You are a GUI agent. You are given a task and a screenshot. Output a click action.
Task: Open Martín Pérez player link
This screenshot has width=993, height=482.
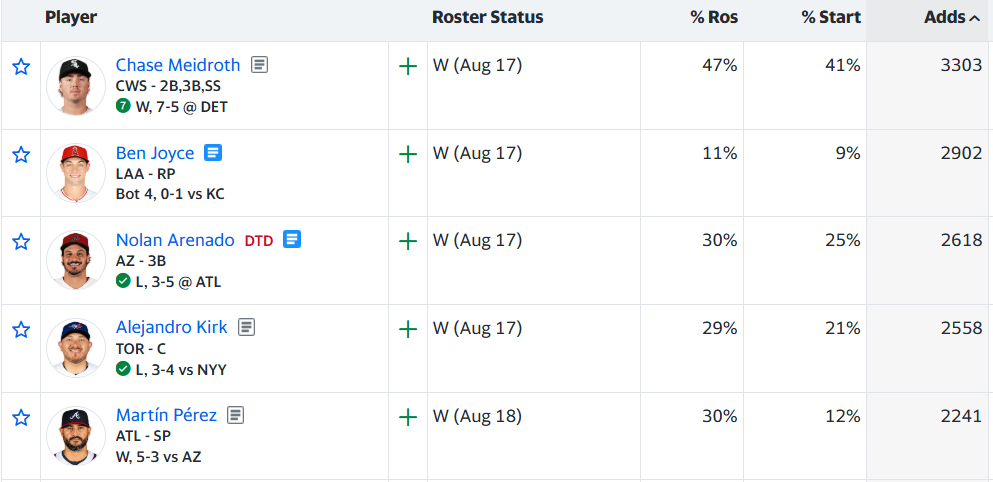167,415
